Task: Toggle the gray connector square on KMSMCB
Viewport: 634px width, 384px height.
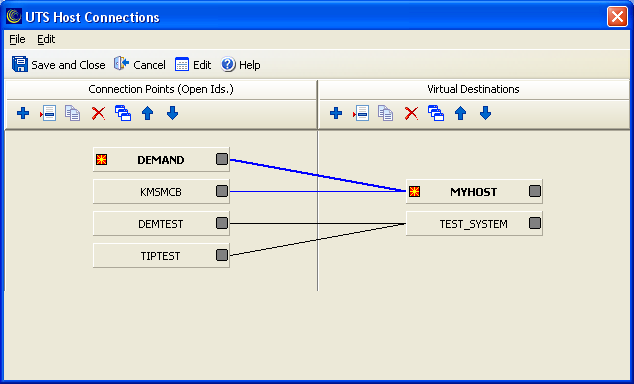Action: click(222, 191)
